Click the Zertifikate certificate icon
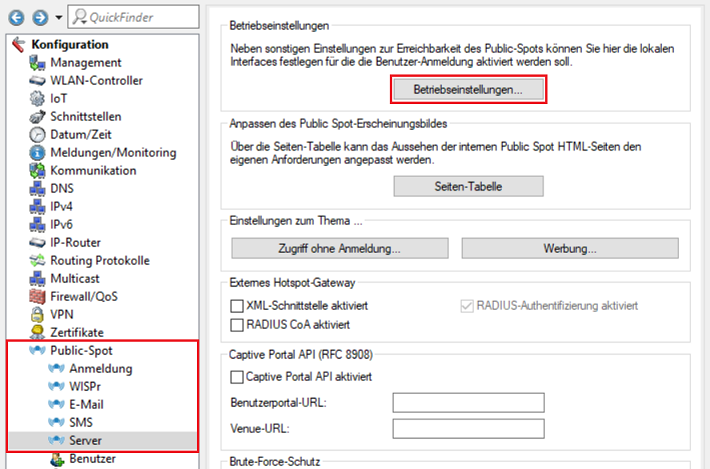The width and height of the screenshot is (710, 469). coord(37,332)
